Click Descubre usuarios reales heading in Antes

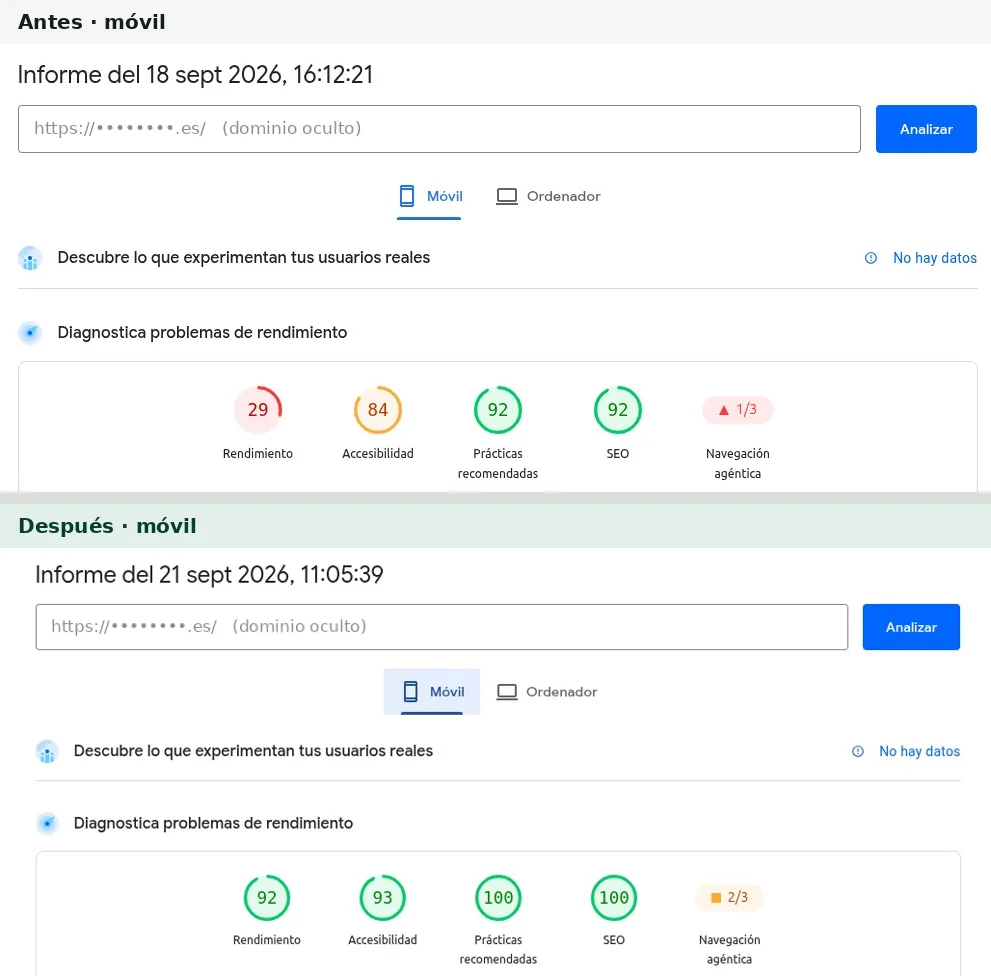click(x=243, y=258)
